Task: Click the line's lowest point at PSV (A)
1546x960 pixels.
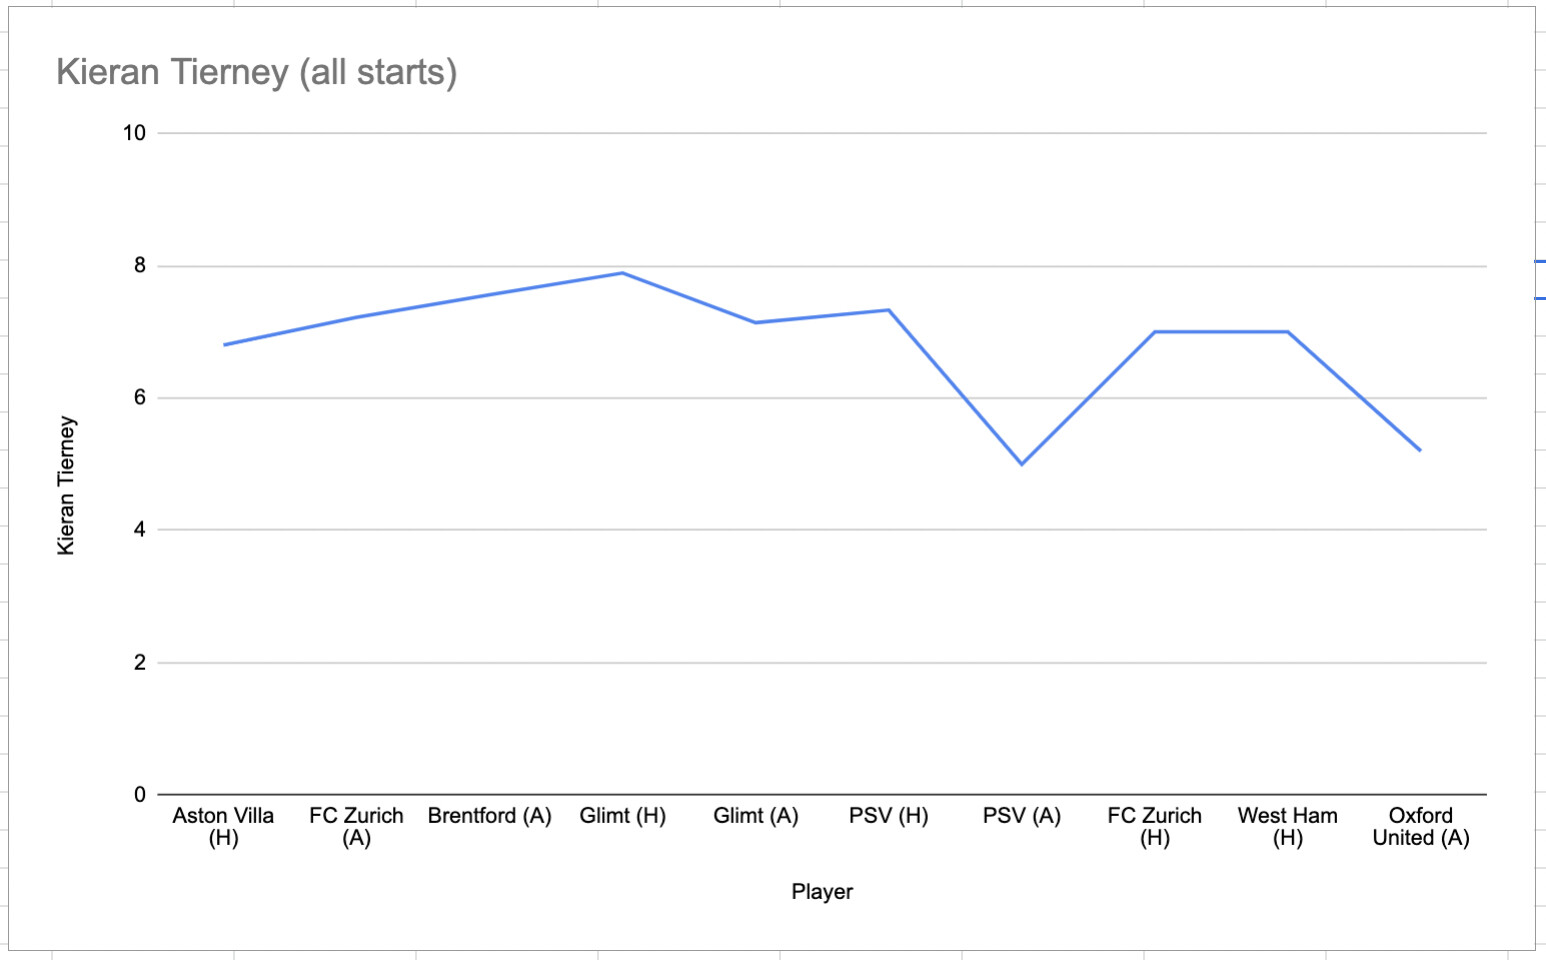Action: pyautogui.click(x=1021, y=464)
